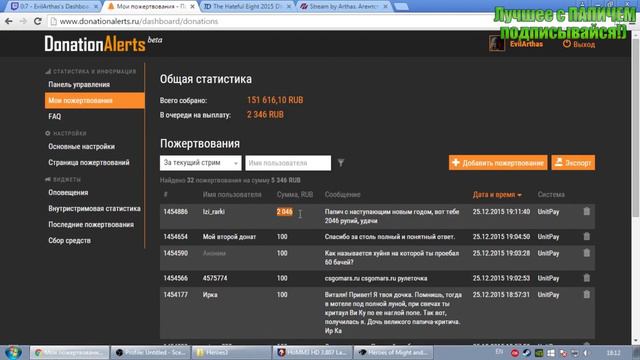Viewport: 640px width, 360px height.
Task: Click the Система column header
Action: (x=551, y=195)
